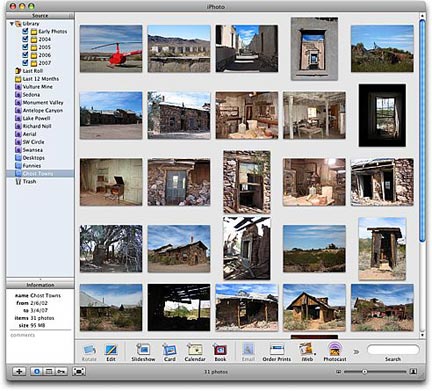The image size is (432, 391).
Task: Toggle the calendar pane button
Action: pos(49,371)
